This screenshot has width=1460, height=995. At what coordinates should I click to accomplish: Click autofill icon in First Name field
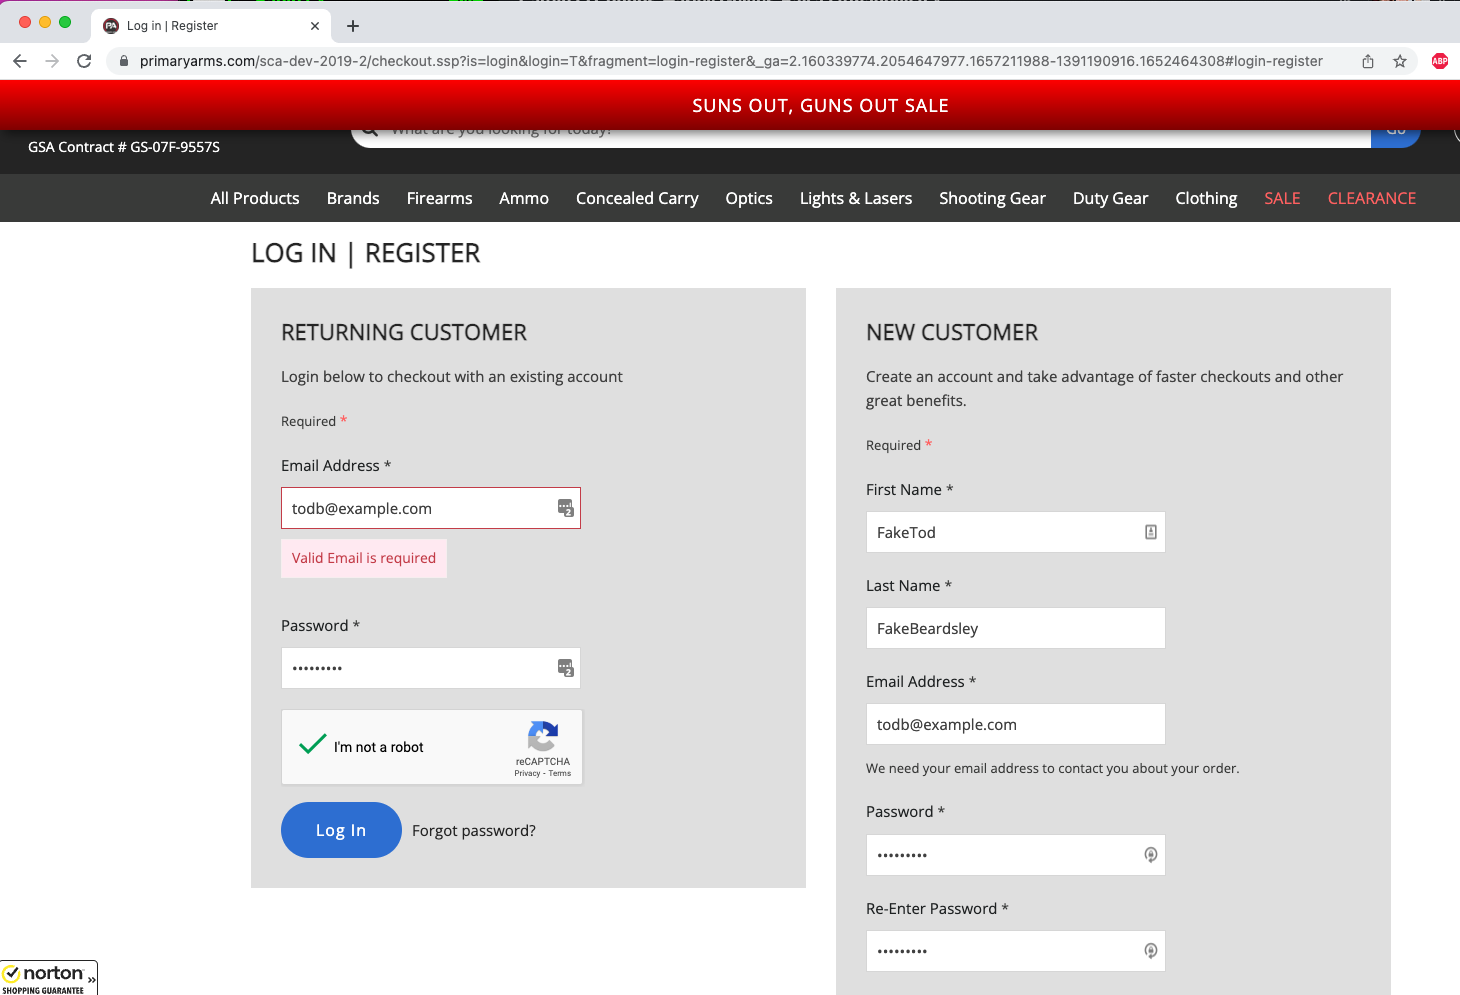[x=1150, y=532]
